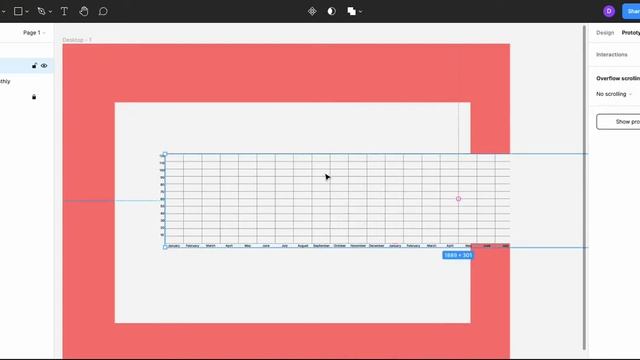Screen dimensions: 640x360
Task: Click the Show prototype settings button
Action: point(618,122)
